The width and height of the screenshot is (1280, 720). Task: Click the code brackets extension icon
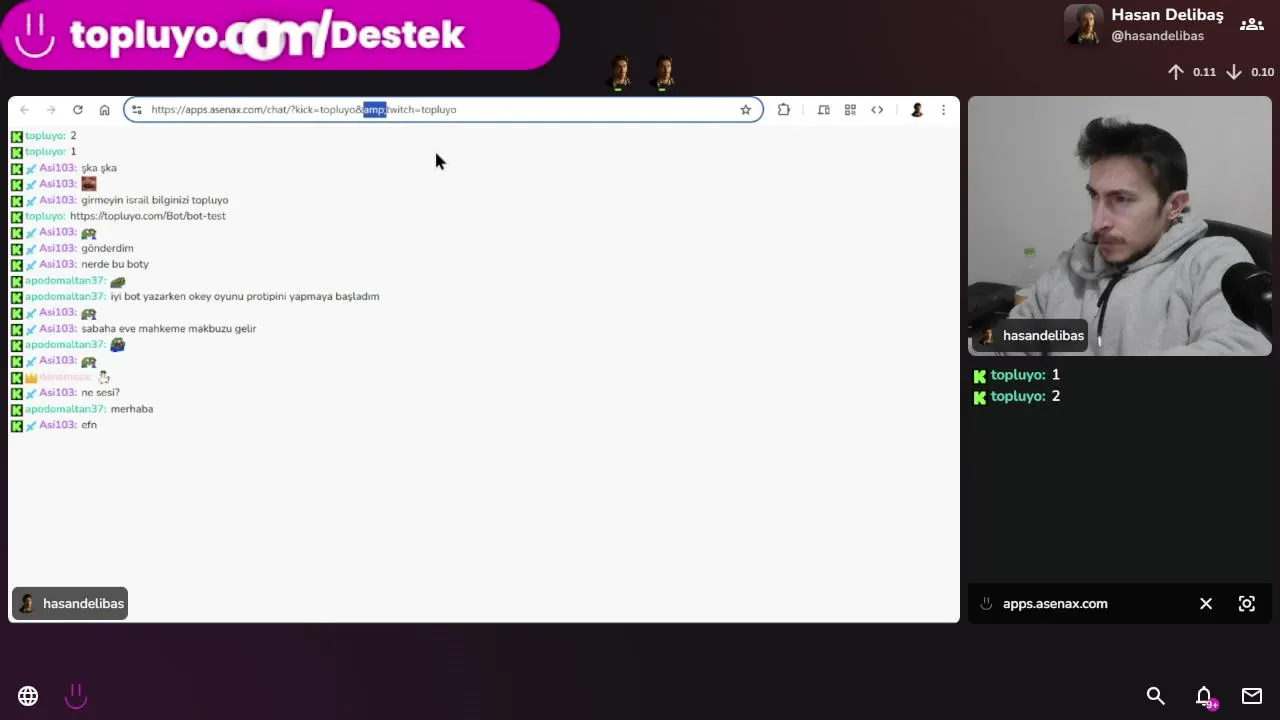coord(877,110)
